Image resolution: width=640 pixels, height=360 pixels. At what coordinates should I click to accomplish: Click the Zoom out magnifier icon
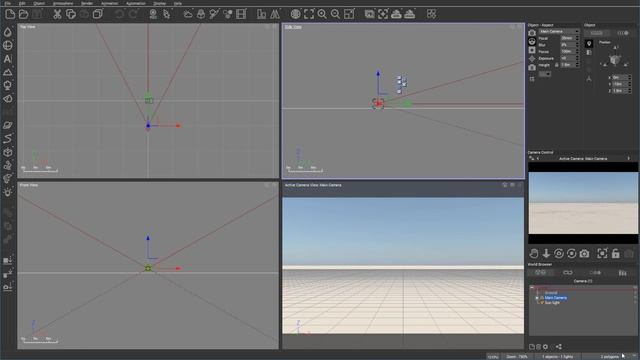[x=336, y=14]
